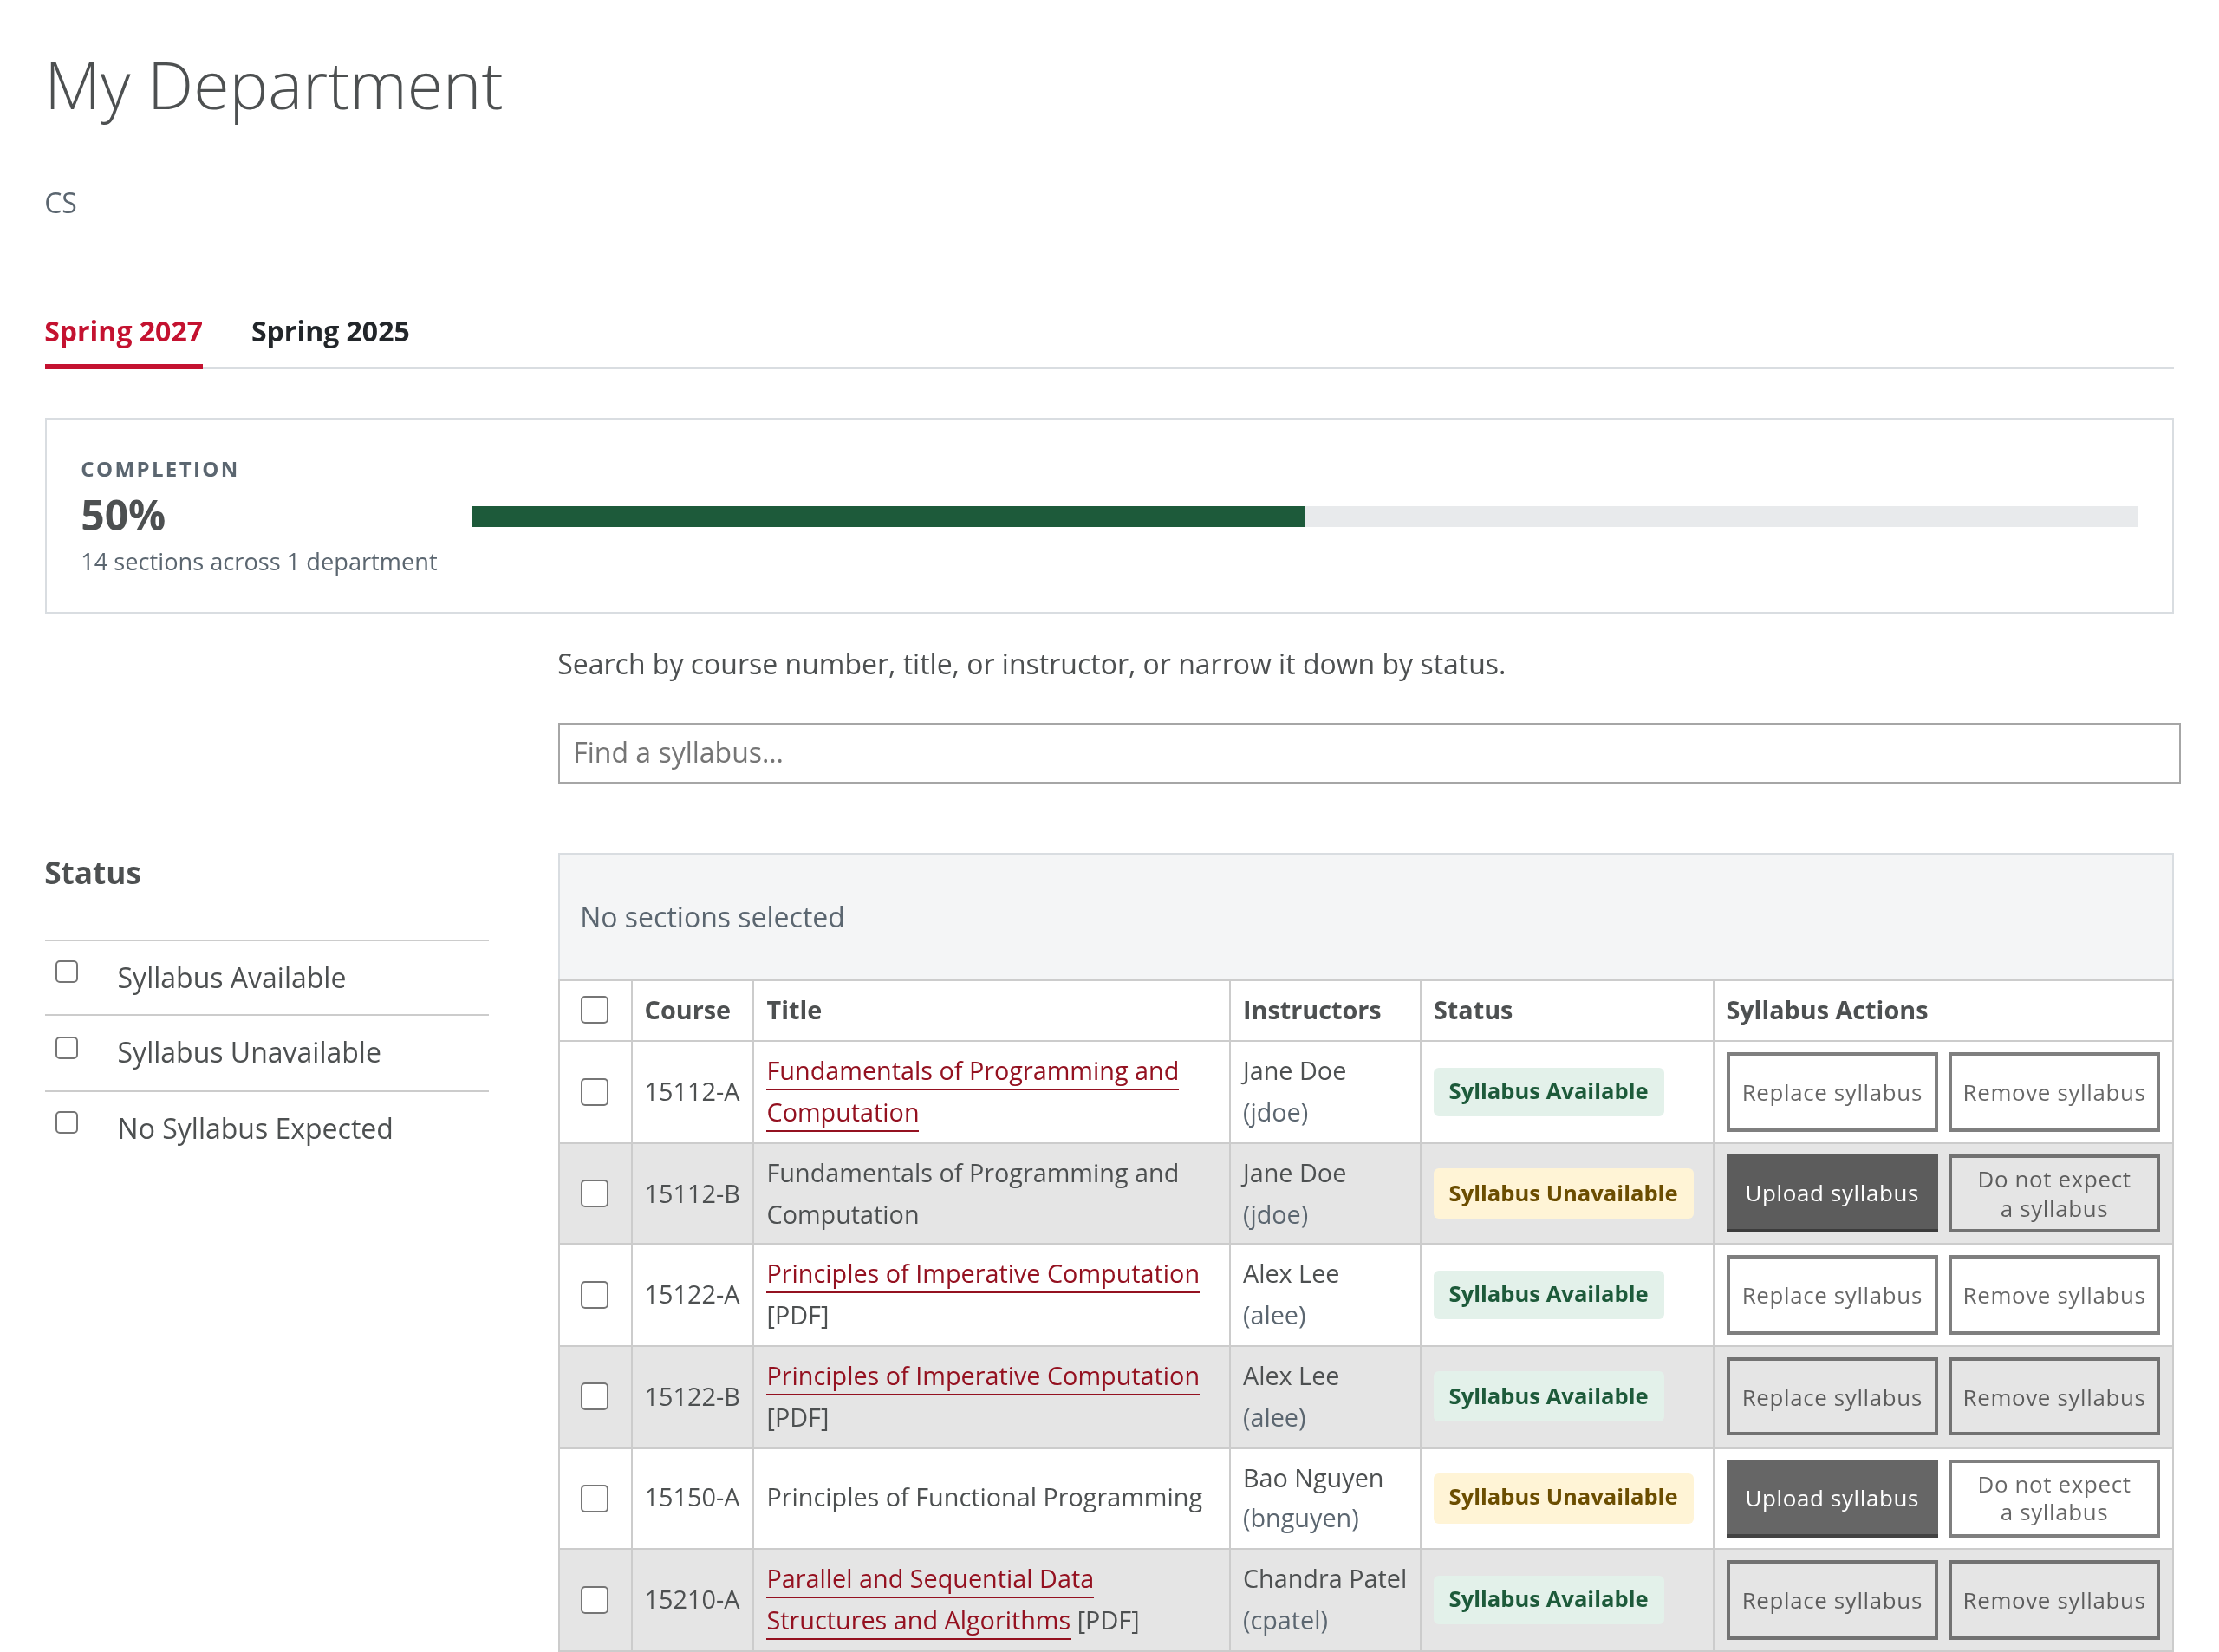2219x1652 pixels.
Task: Open 15122-A Principles of Imperative Computation link
Action: pos(983,1274)
